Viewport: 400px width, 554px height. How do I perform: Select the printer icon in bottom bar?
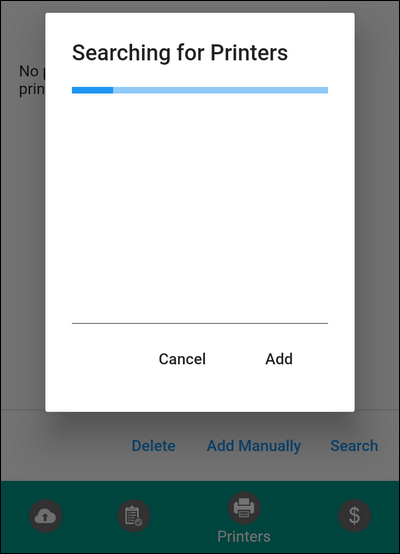click(x=244, y=508)
